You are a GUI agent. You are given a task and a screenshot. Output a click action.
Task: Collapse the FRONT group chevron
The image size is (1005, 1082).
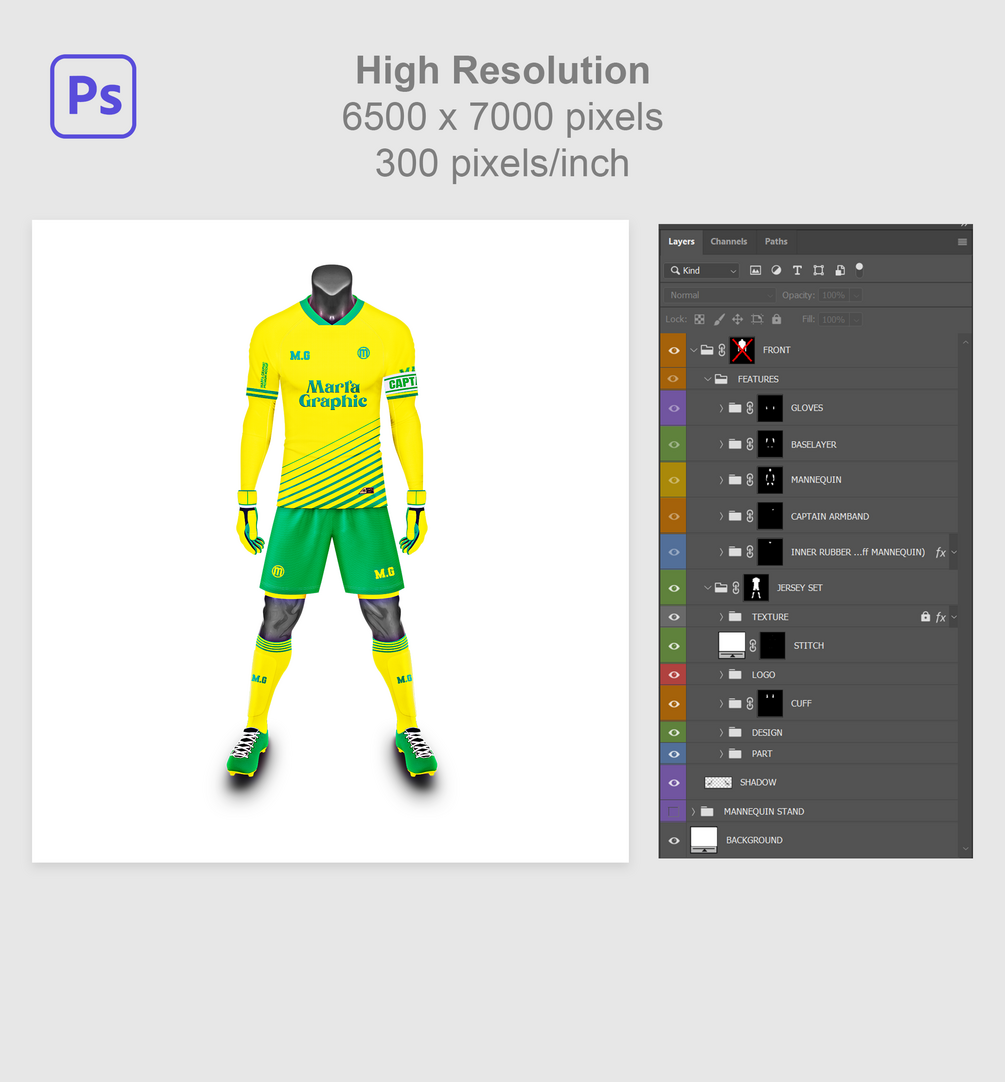[694, 351]
